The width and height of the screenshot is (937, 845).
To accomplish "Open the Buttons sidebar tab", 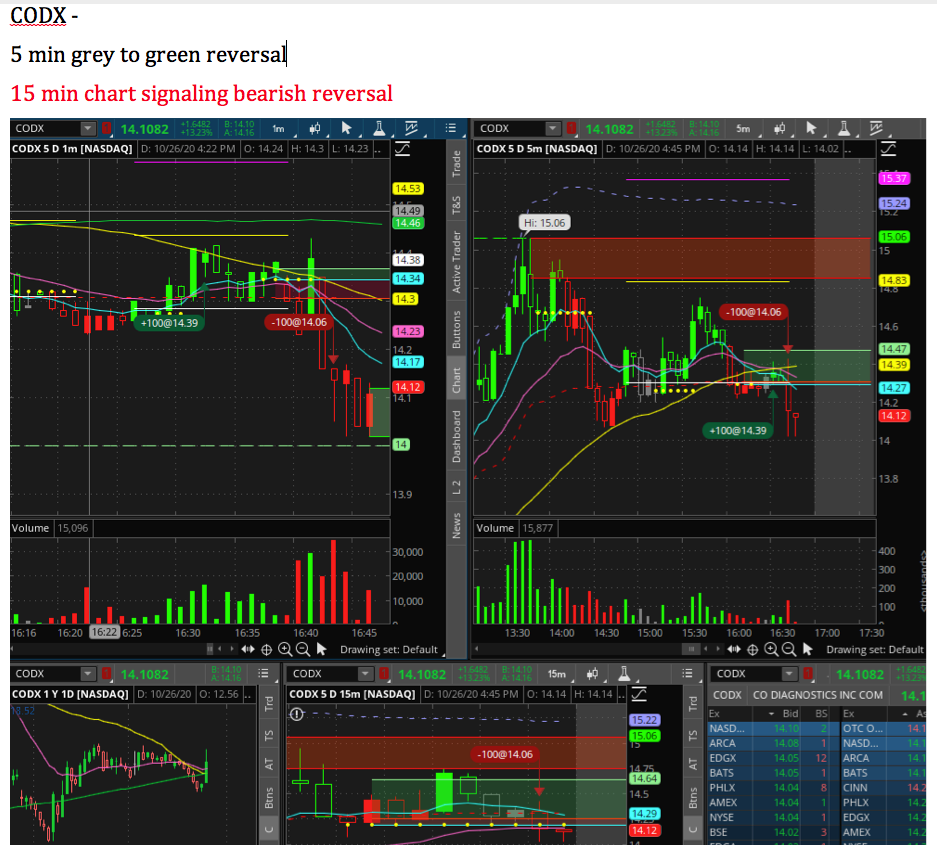I will click(x=457, y=330).
